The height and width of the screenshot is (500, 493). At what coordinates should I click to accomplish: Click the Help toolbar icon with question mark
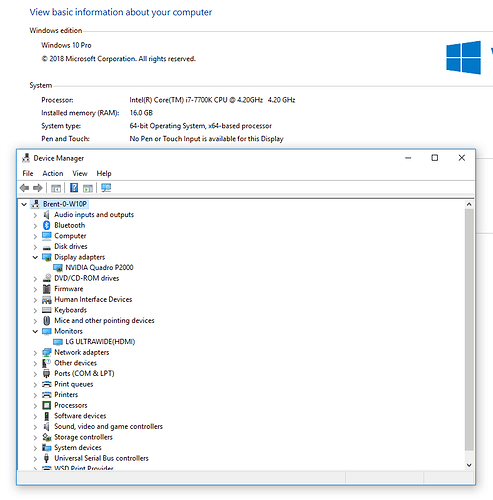point(74,188)
